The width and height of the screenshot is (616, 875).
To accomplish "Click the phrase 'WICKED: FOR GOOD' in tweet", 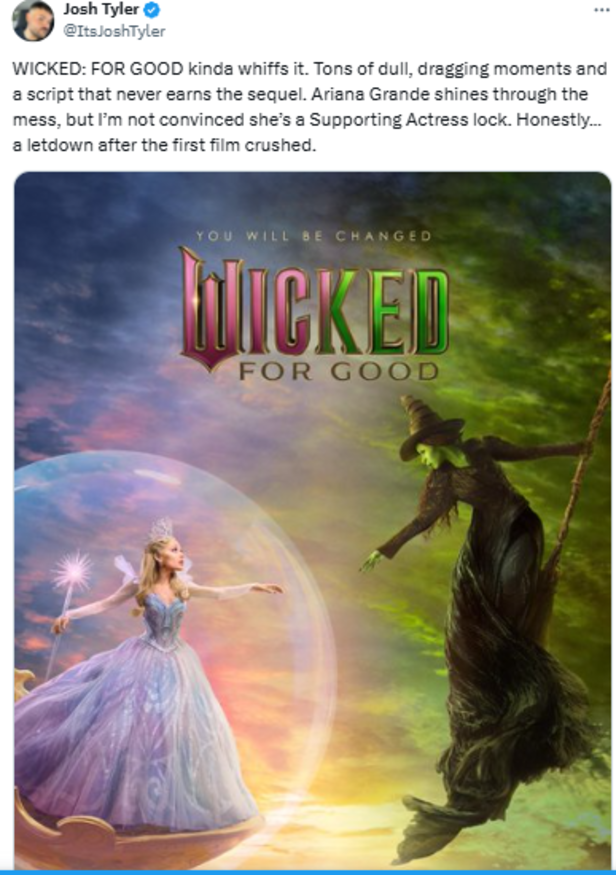I will pyautogui.click(x=98, y=69).
